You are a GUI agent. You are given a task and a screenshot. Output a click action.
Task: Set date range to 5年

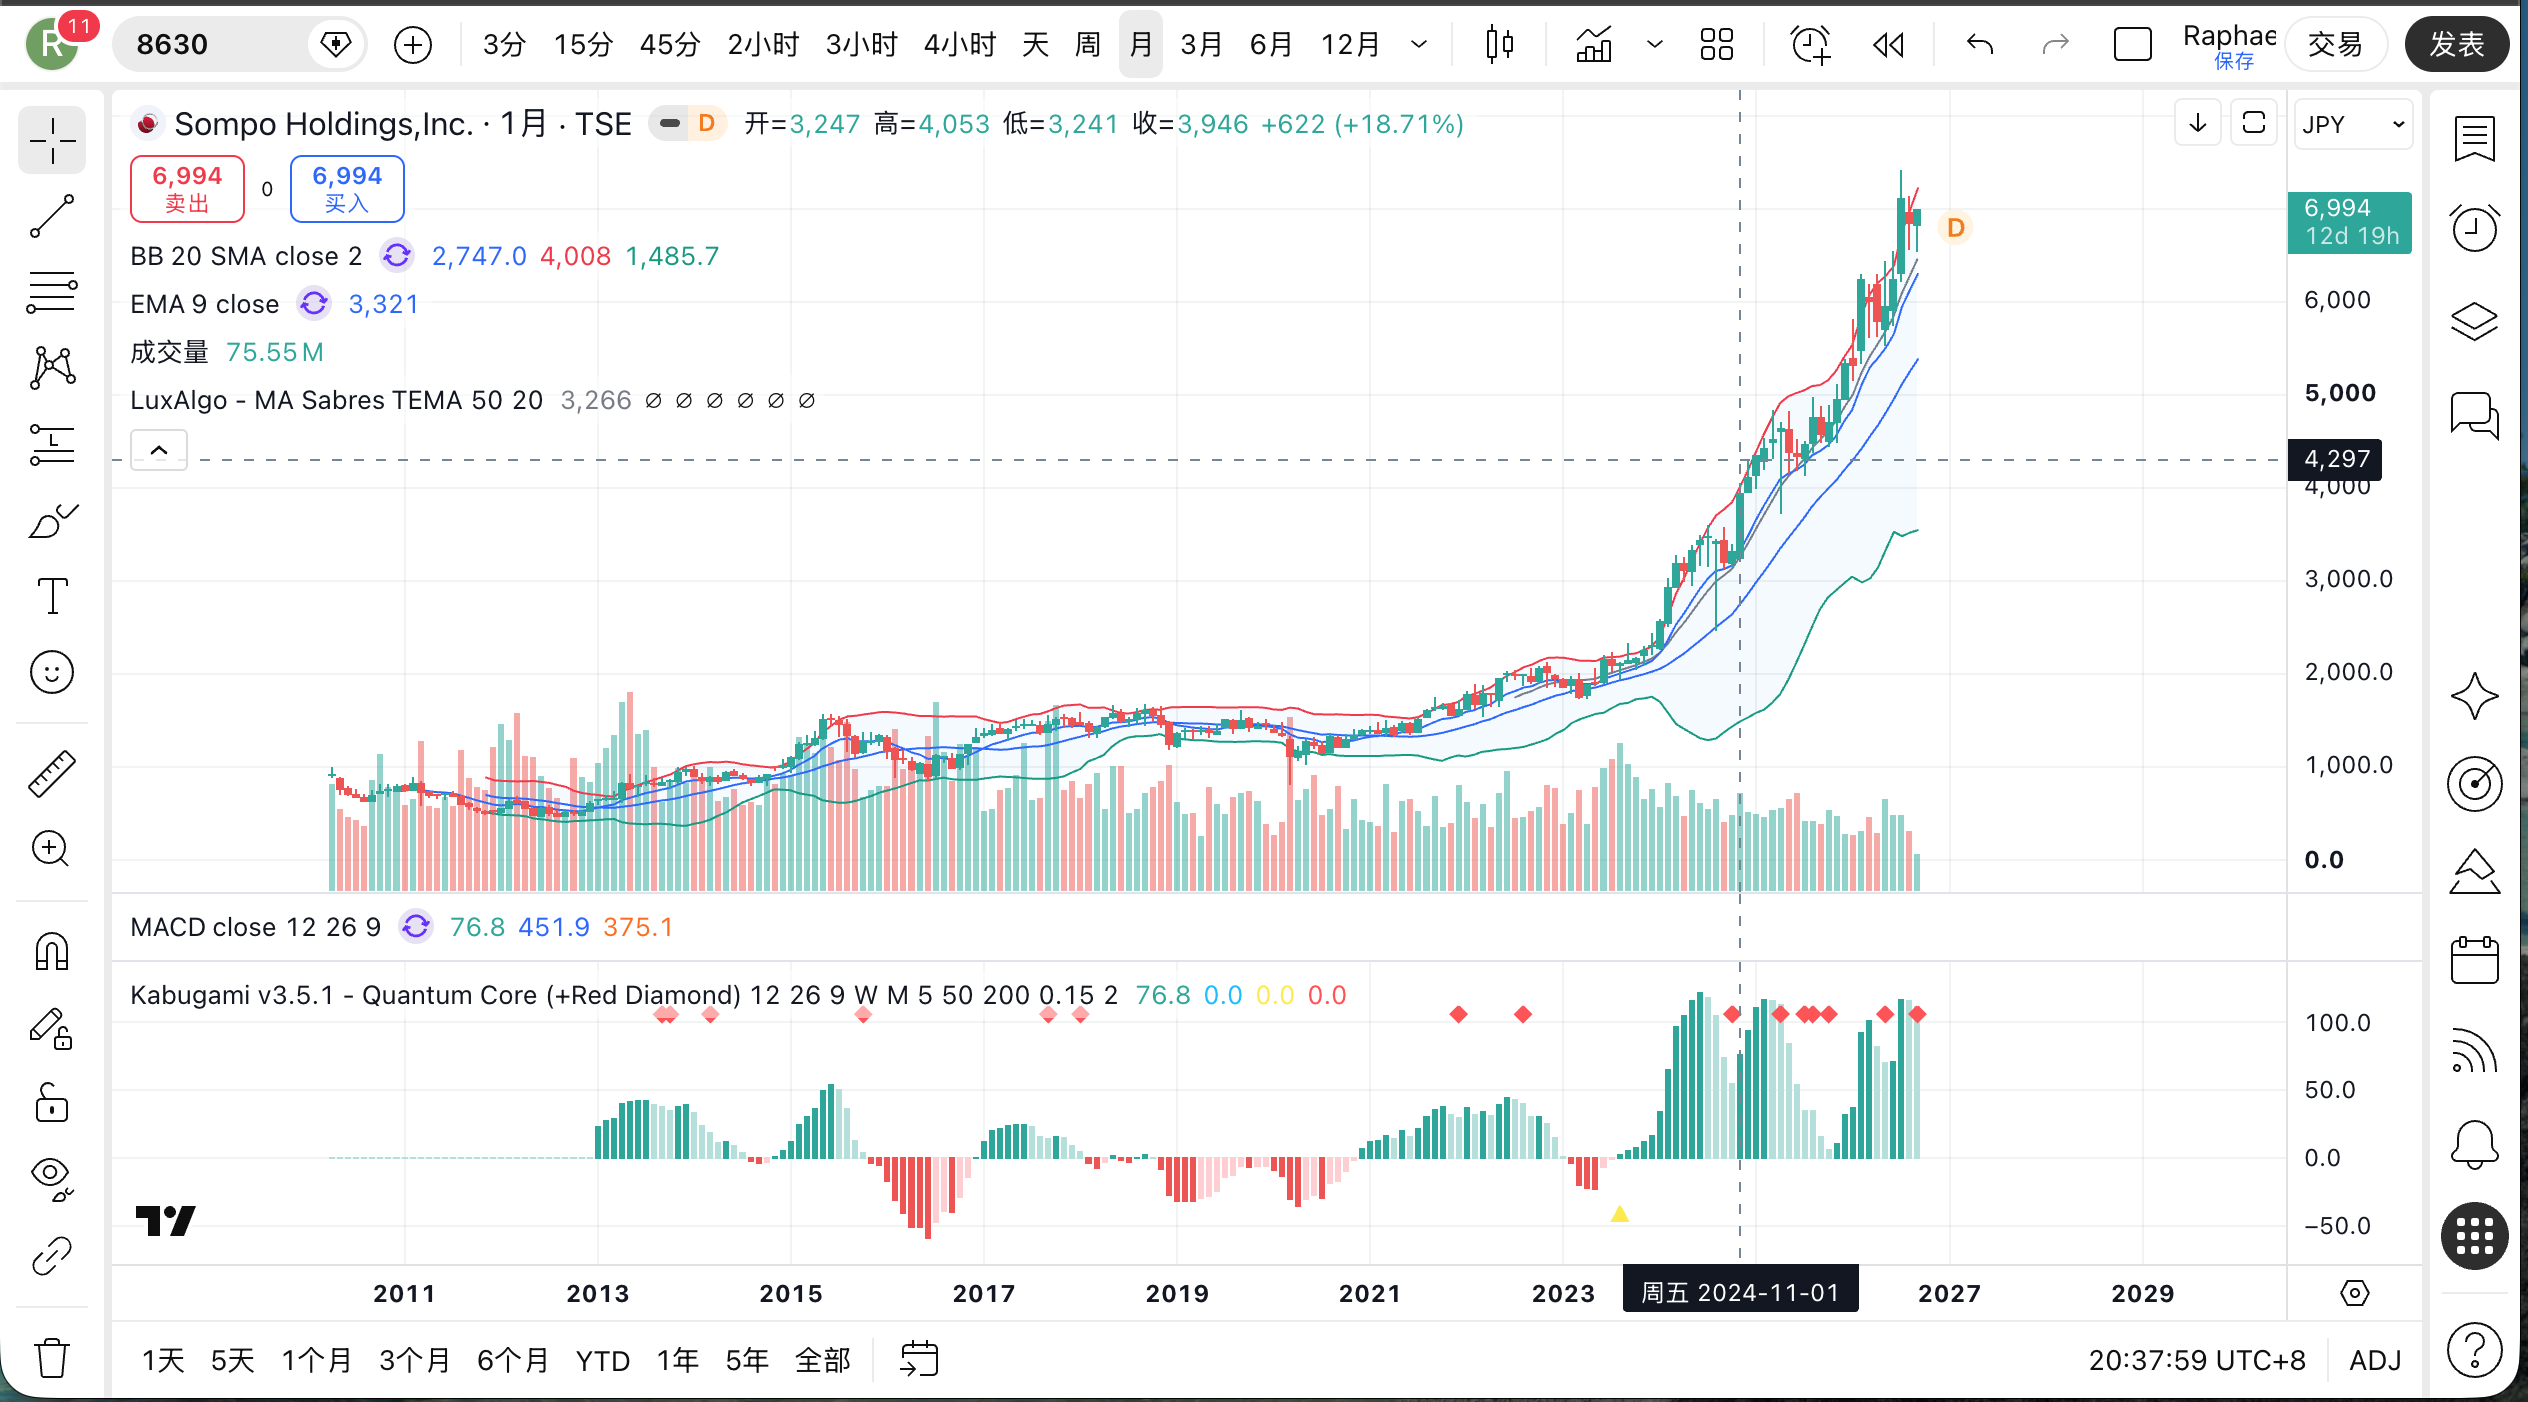[x=747, y=1360]
